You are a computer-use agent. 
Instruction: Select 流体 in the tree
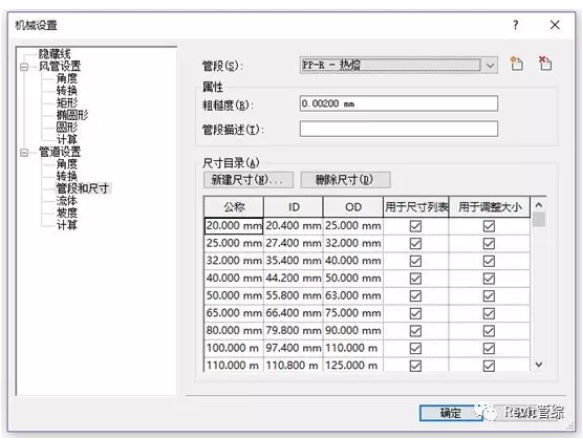point(67,201)
